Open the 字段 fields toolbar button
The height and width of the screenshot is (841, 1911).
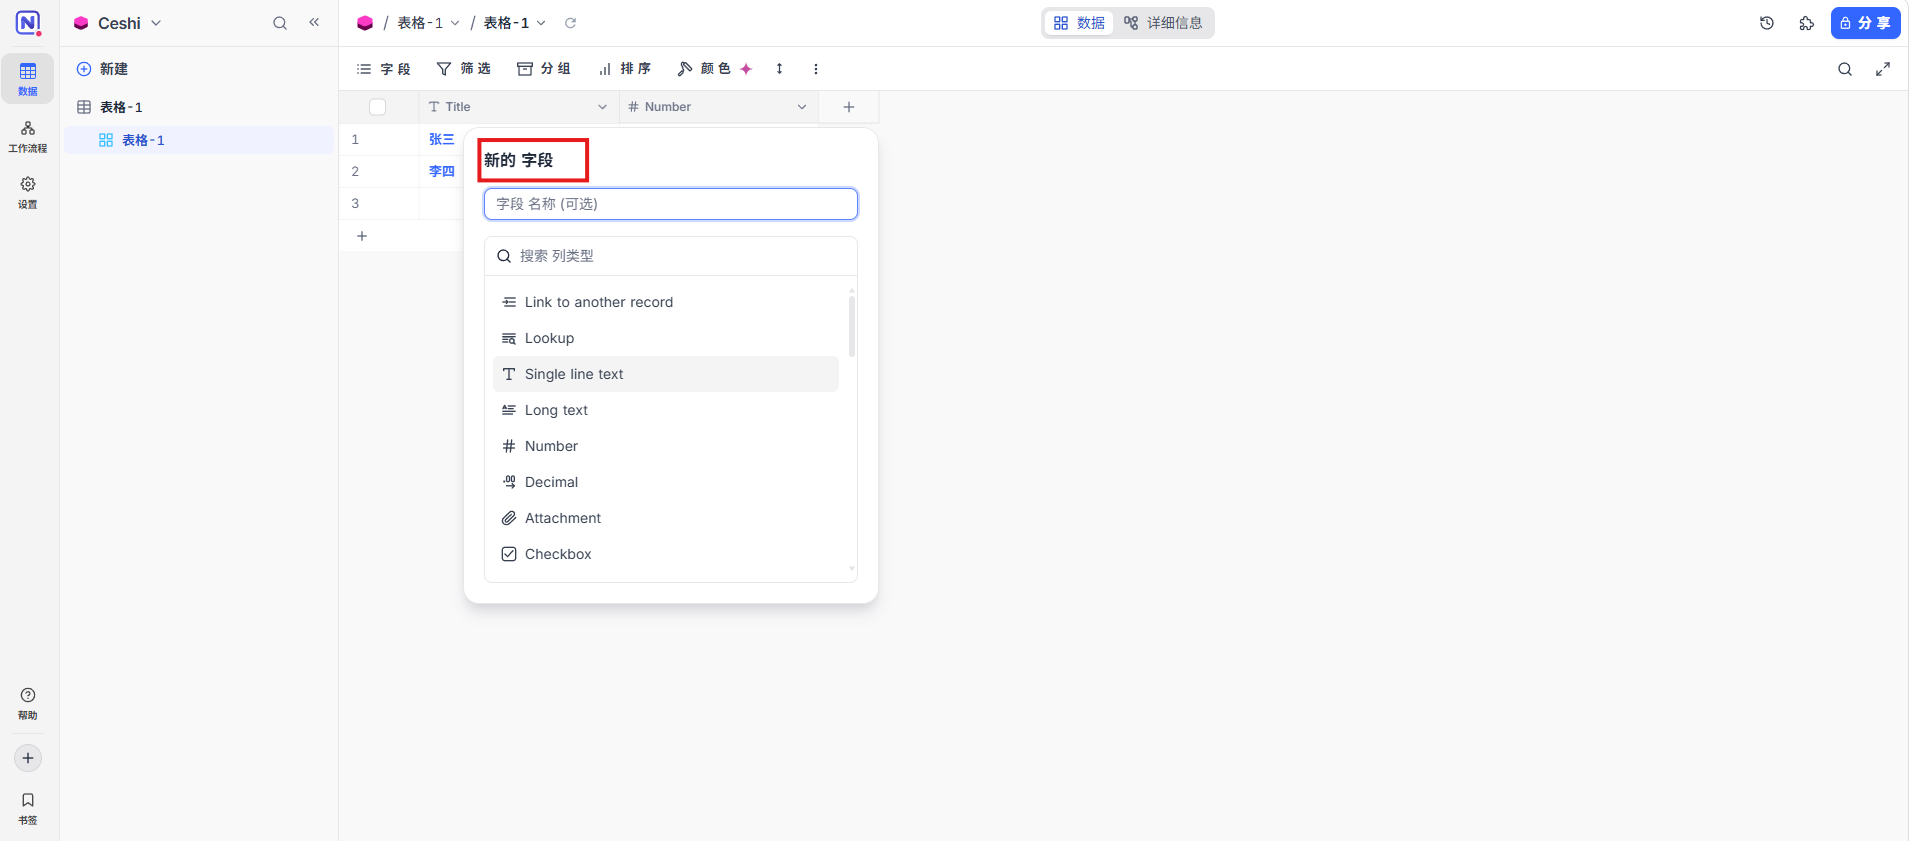click(384, 69)
